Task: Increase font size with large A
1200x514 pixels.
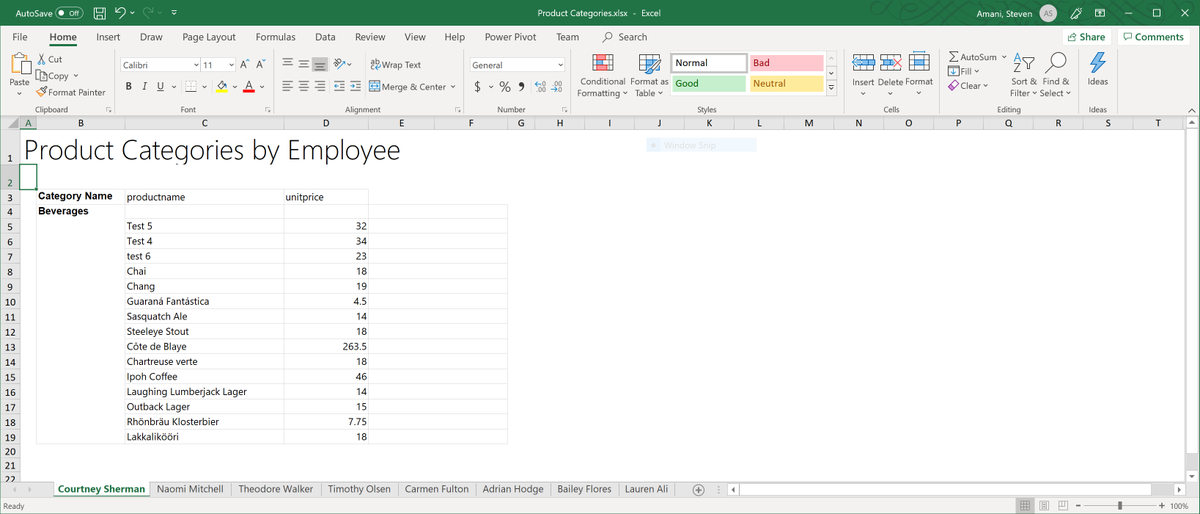Action: click(246, 65)
